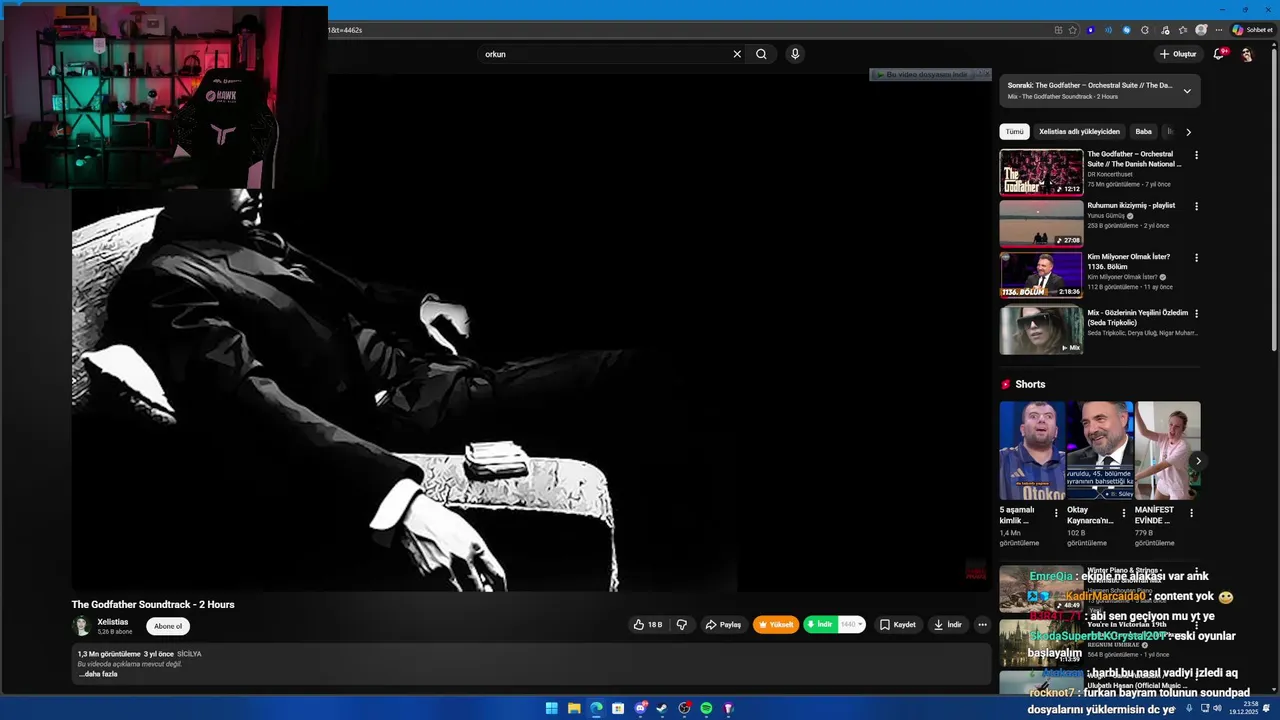Open Copilot 'Sohbet et' button

(1251, 30)
